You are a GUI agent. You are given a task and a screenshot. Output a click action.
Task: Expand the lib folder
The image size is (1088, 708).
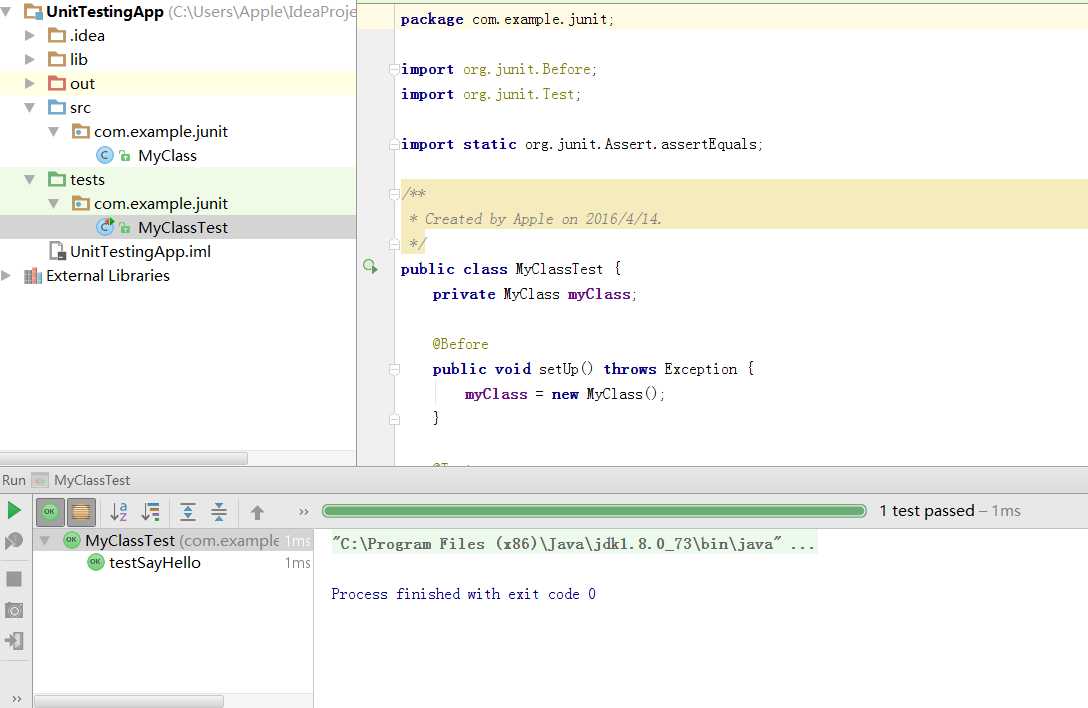(30, 60)
